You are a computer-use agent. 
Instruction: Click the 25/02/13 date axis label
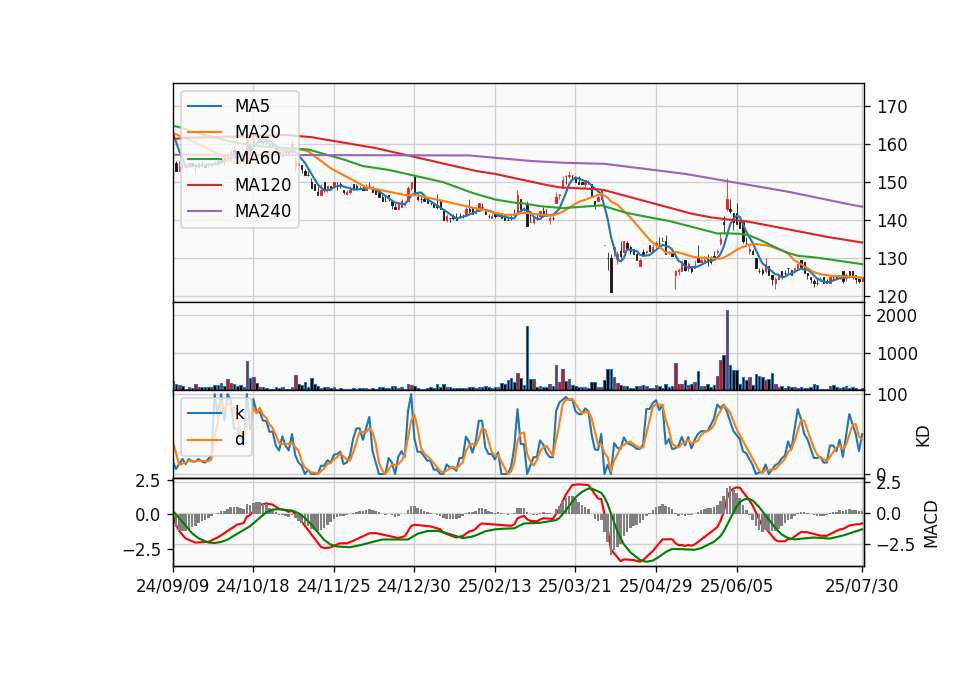495,586
